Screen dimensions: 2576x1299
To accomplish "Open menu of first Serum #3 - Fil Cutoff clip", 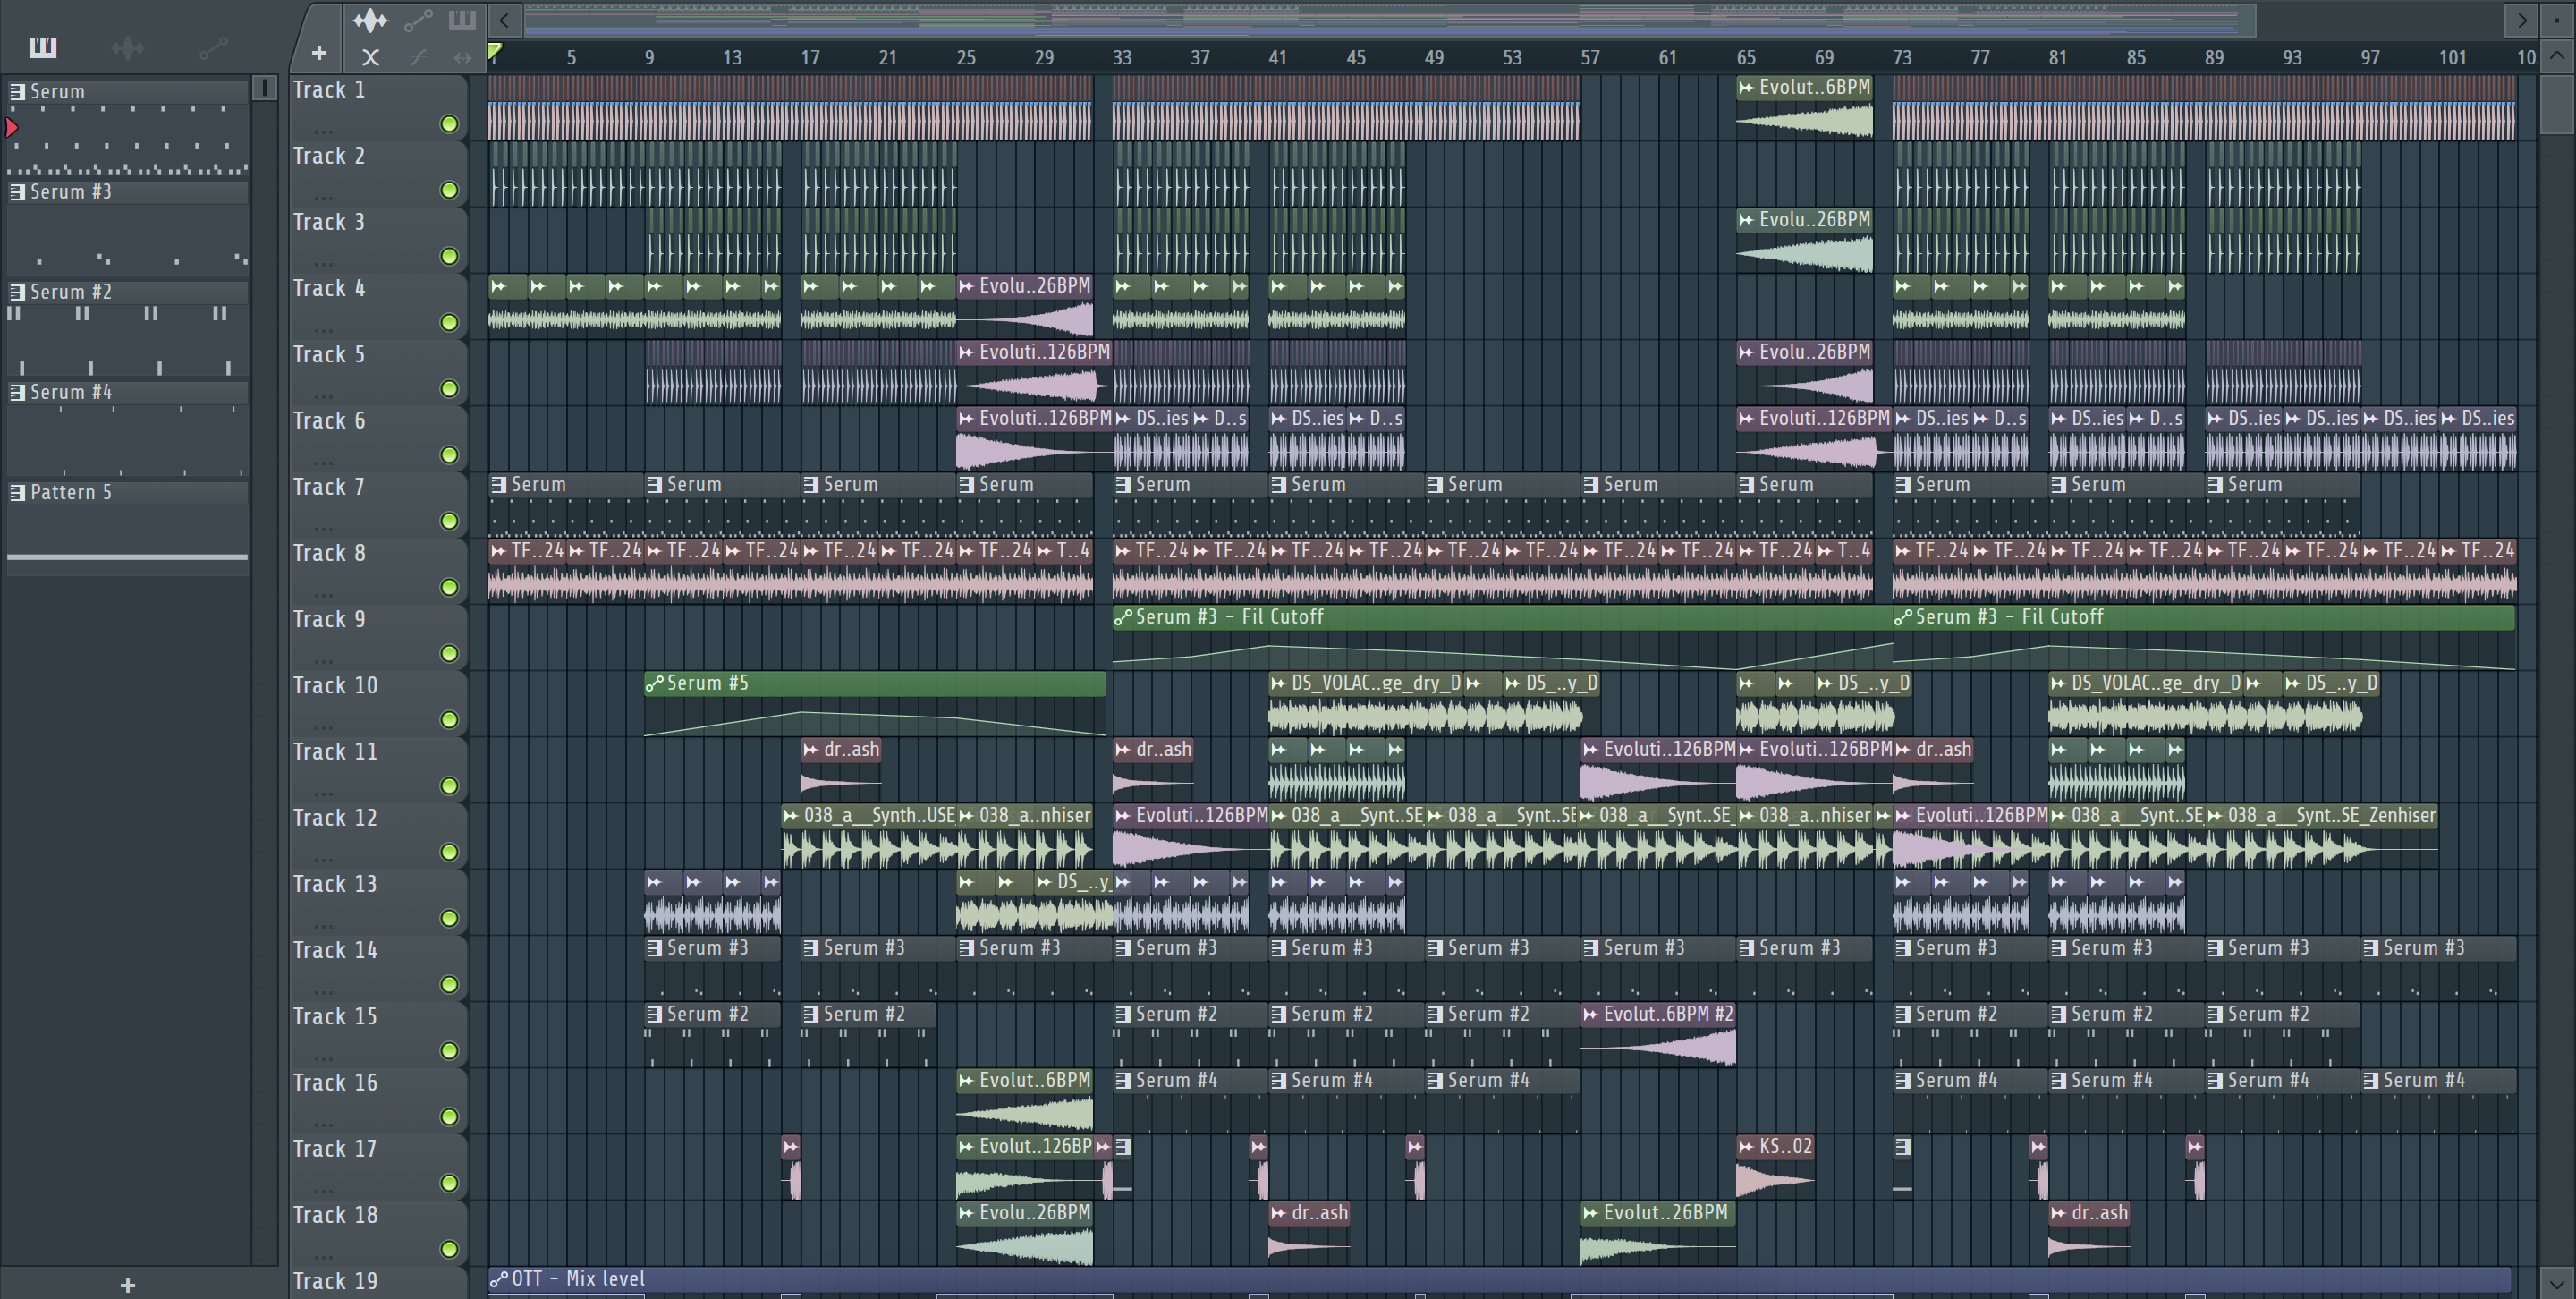I will (x=1122, y=618).
